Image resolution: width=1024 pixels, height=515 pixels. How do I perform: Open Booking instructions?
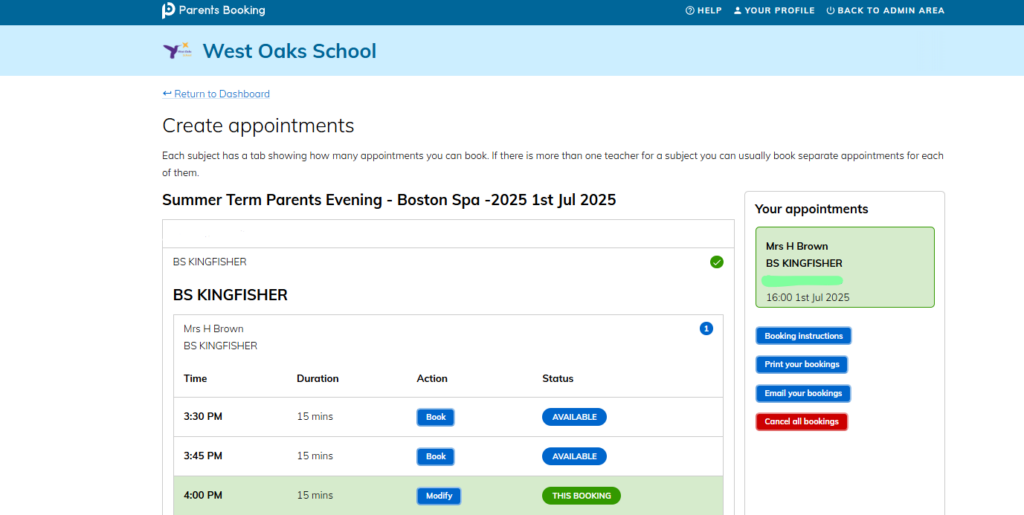click(x=803, y=336)
